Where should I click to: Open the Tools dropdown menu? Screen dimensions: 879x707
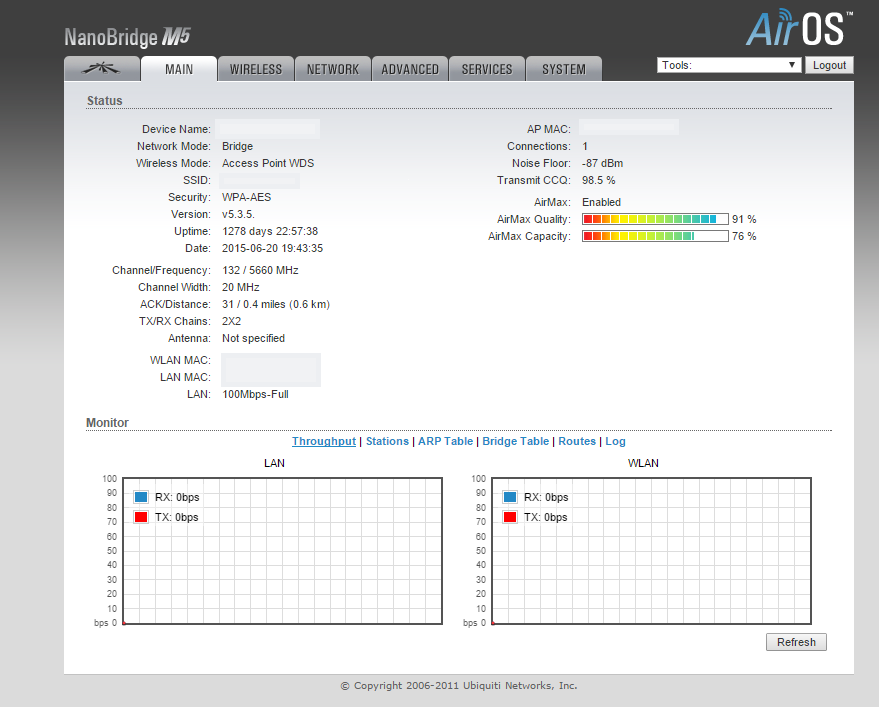(729, 65)
